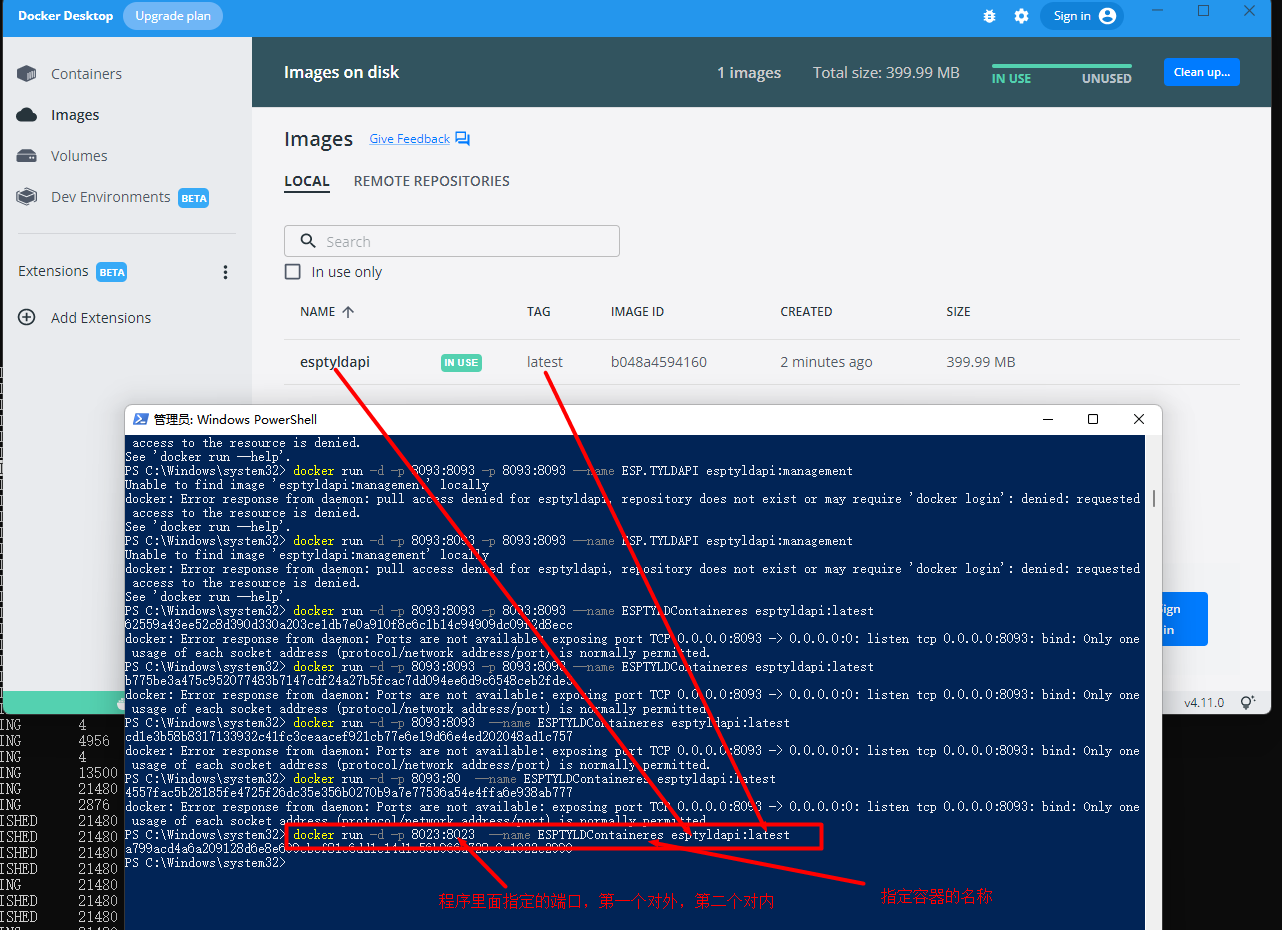This screenshot has width=1282, height=930.
Task: Click the '2 minutes ago' created value
Action: [x=826, y=362]
